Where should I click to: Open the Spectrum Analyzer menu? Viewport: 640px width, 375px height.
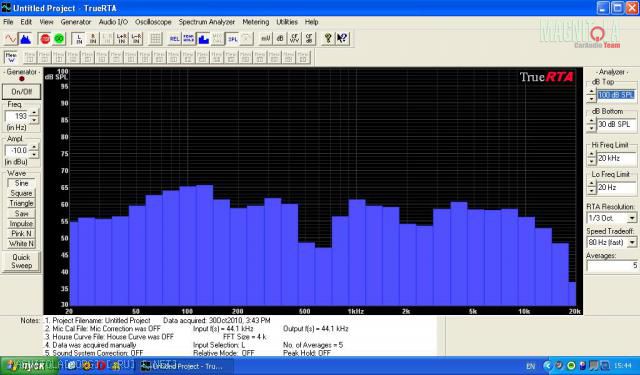pyautogui.click(x=207, y=22)
